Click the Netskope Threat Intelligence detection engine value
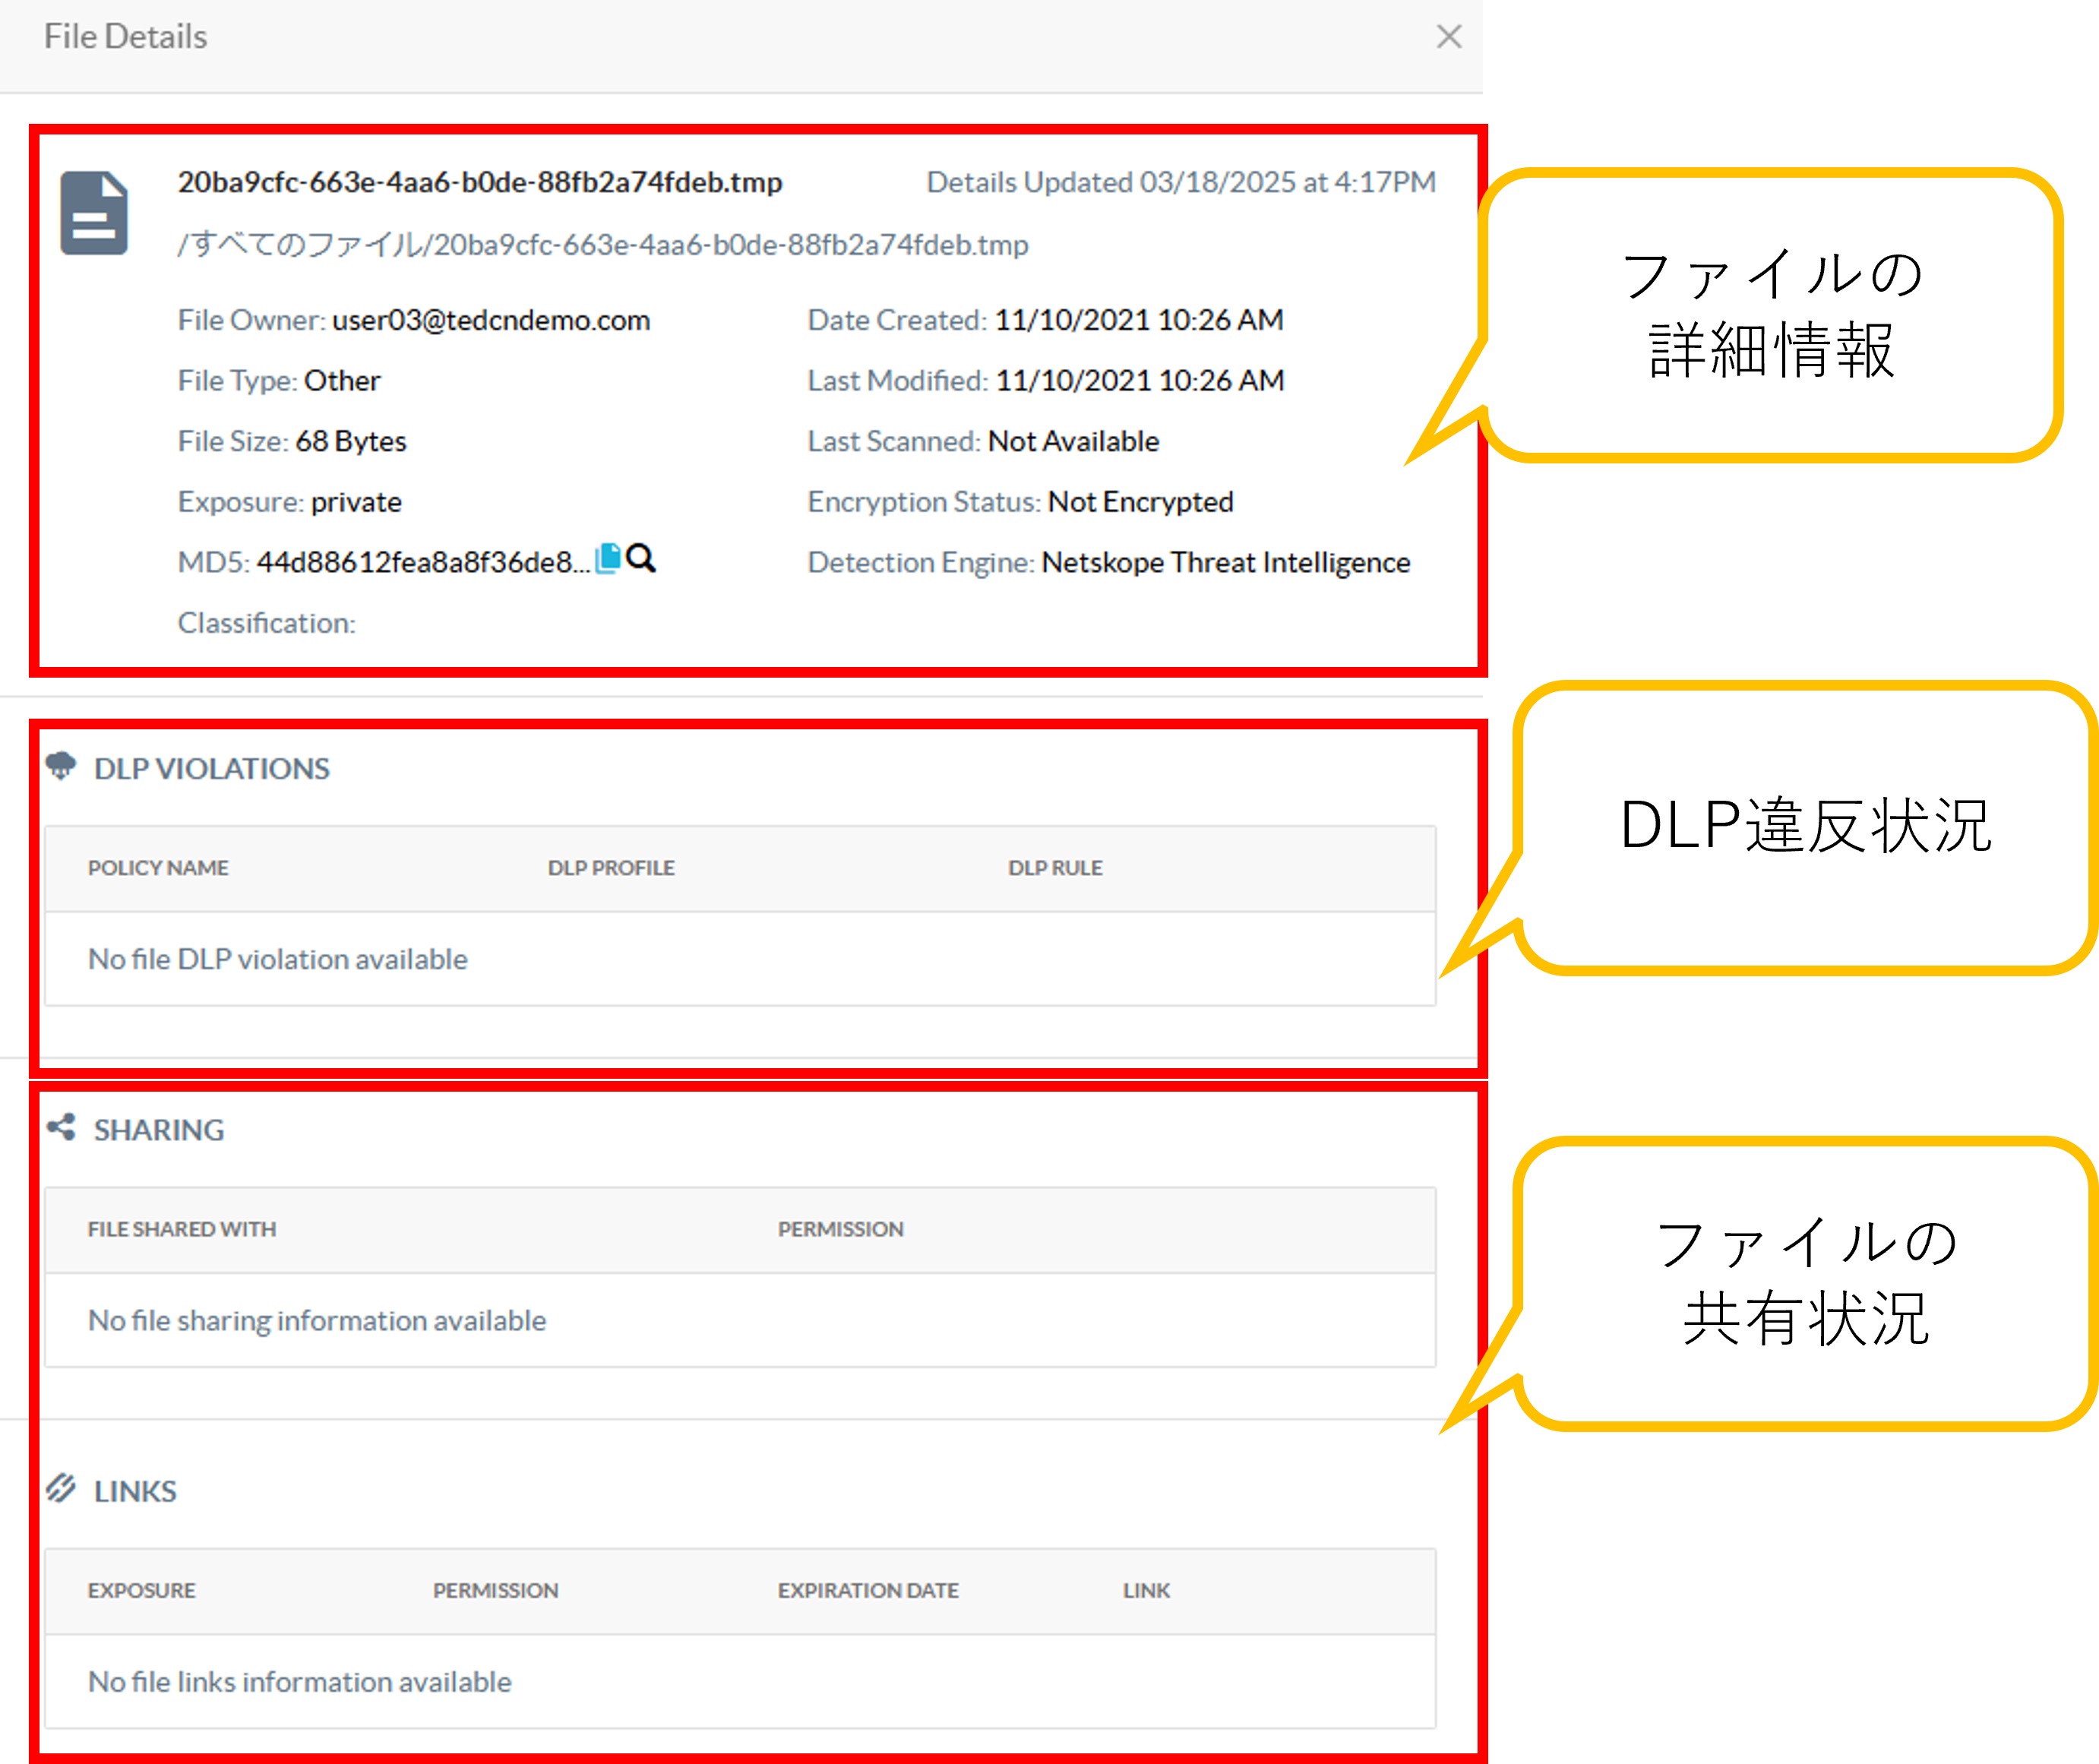 [x=1225, y=562]
